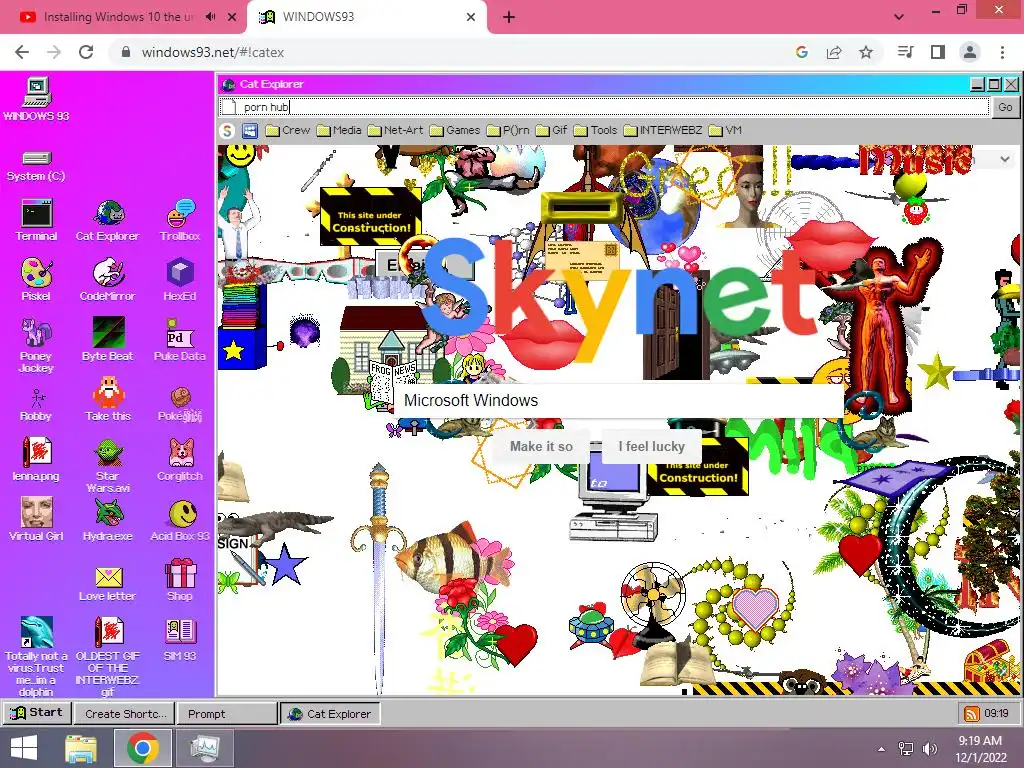Open the System (C:) drive icon
Viewport: 1024px width, 768px height.
[36, 166]
